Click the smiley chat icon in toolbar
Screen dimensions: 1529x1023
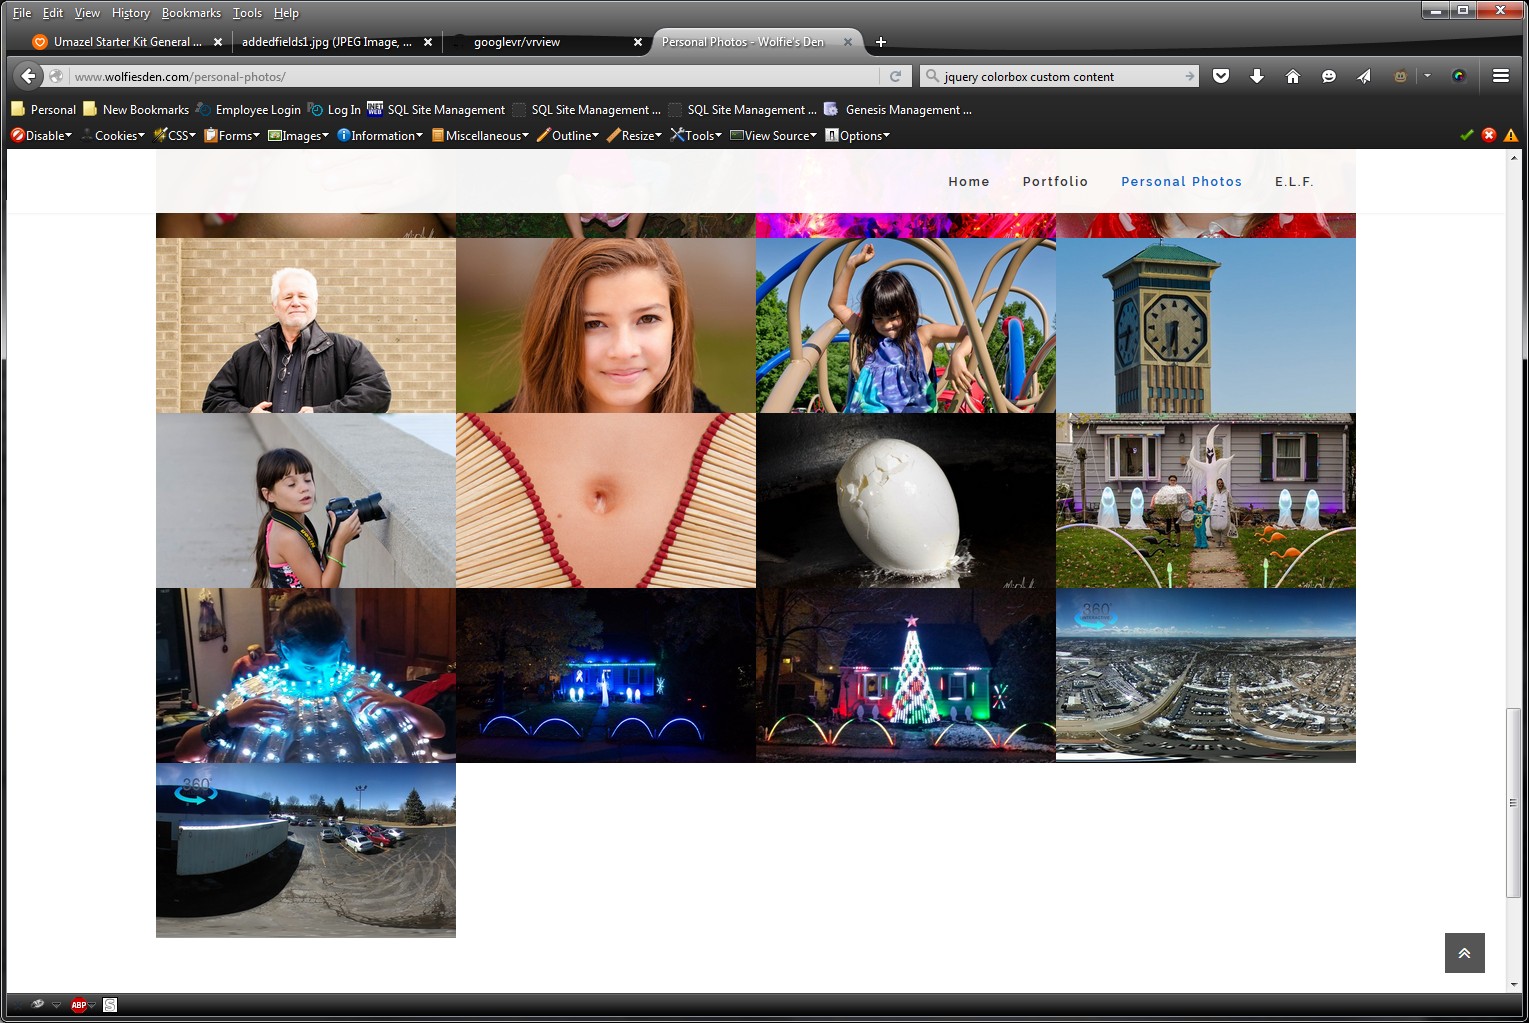pyautogui.click(x=1329, y=76)
